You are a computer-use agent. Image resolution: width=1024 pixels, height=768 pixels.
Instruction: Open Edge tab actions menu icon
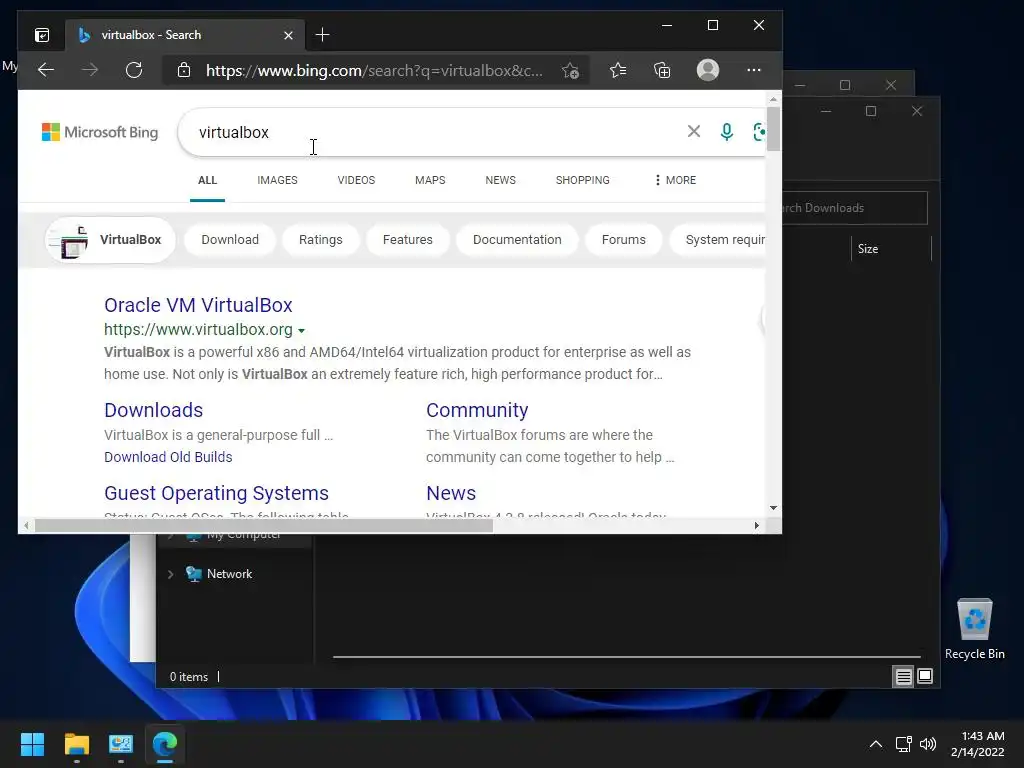(42, 35)
